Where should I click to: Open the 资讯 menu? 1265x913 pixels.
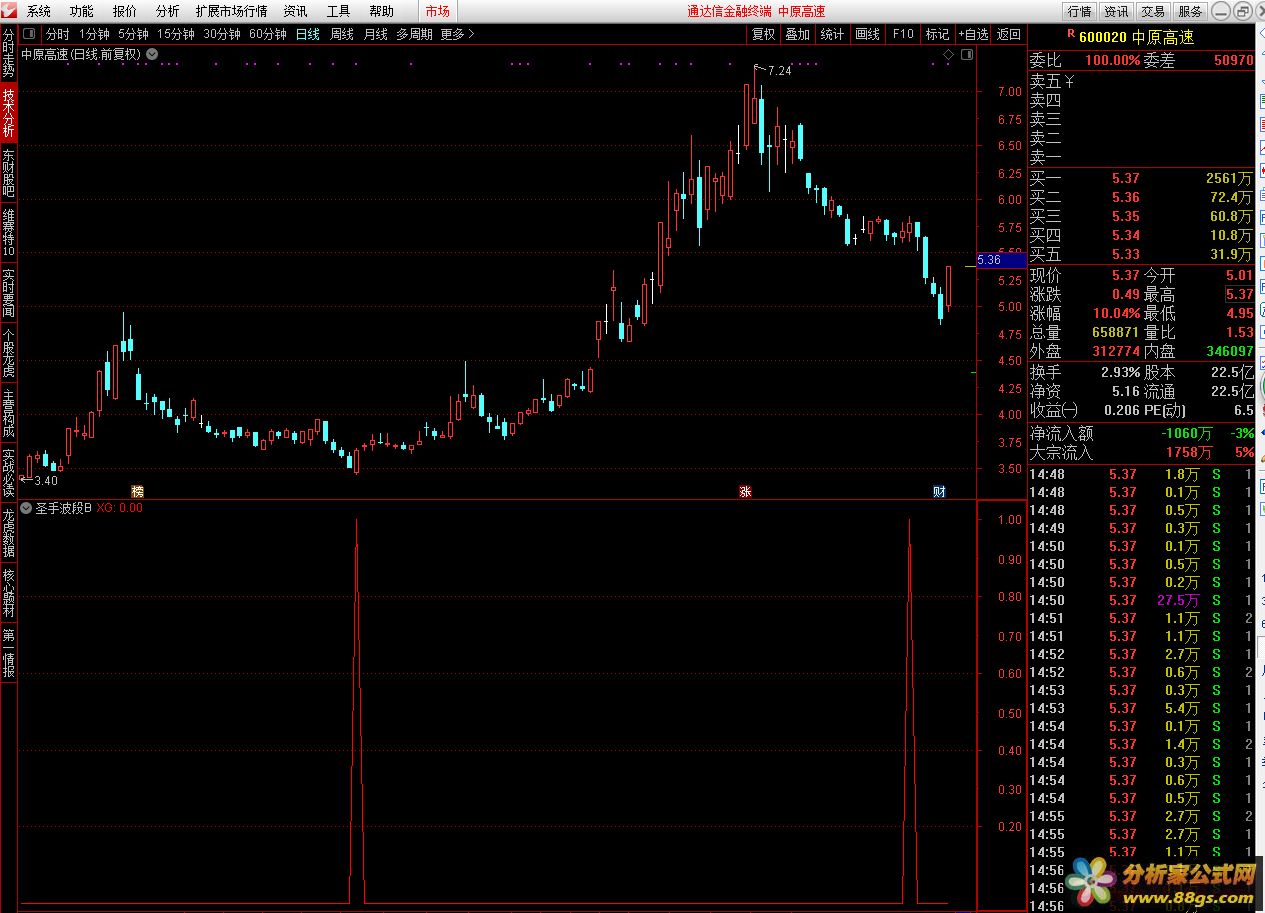(295, 11)
